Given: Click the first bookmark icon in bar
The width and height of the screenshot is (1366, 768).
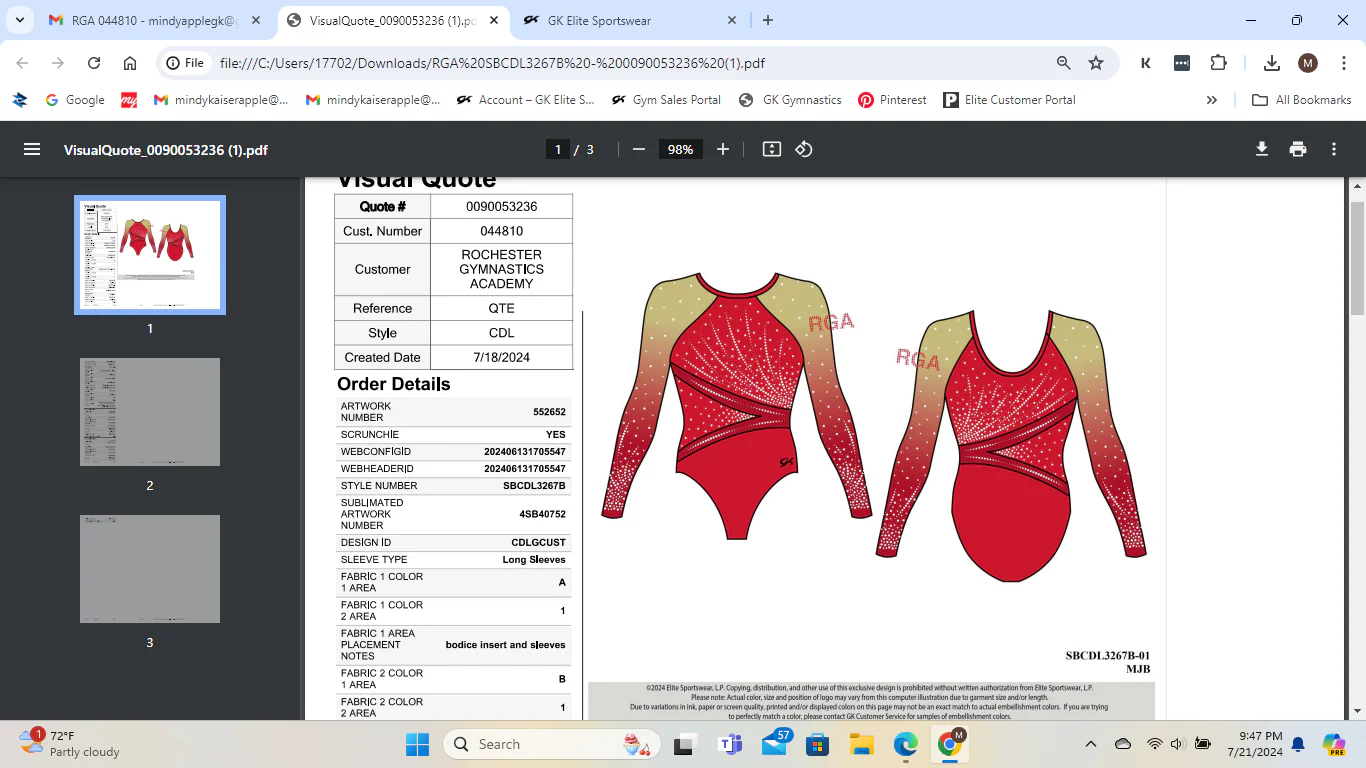Looking at the screenshot, I should click(19, 100).
